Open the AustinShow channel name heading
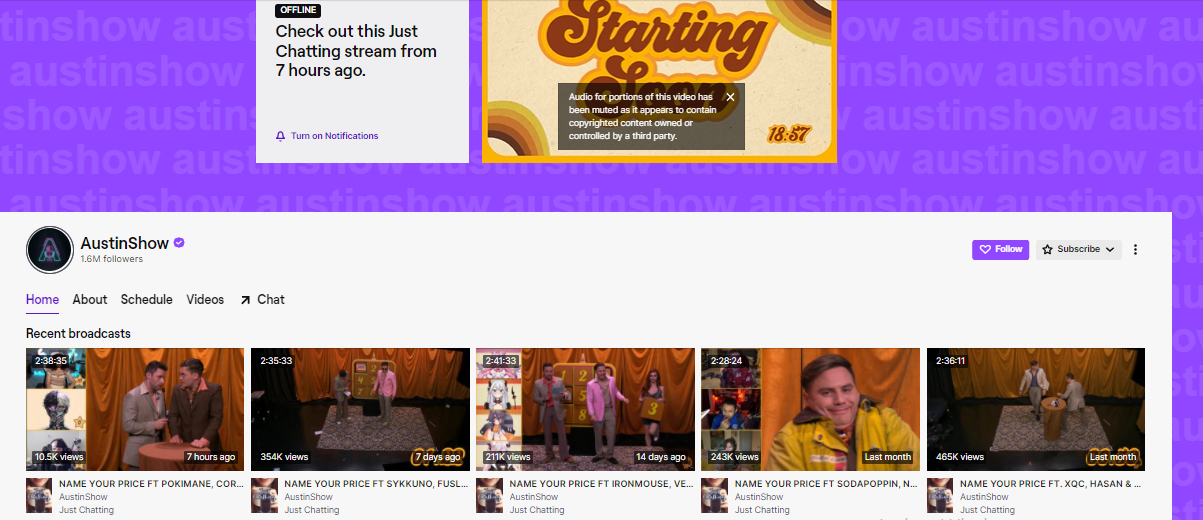The image size is (1203, 520). (125, 243)
